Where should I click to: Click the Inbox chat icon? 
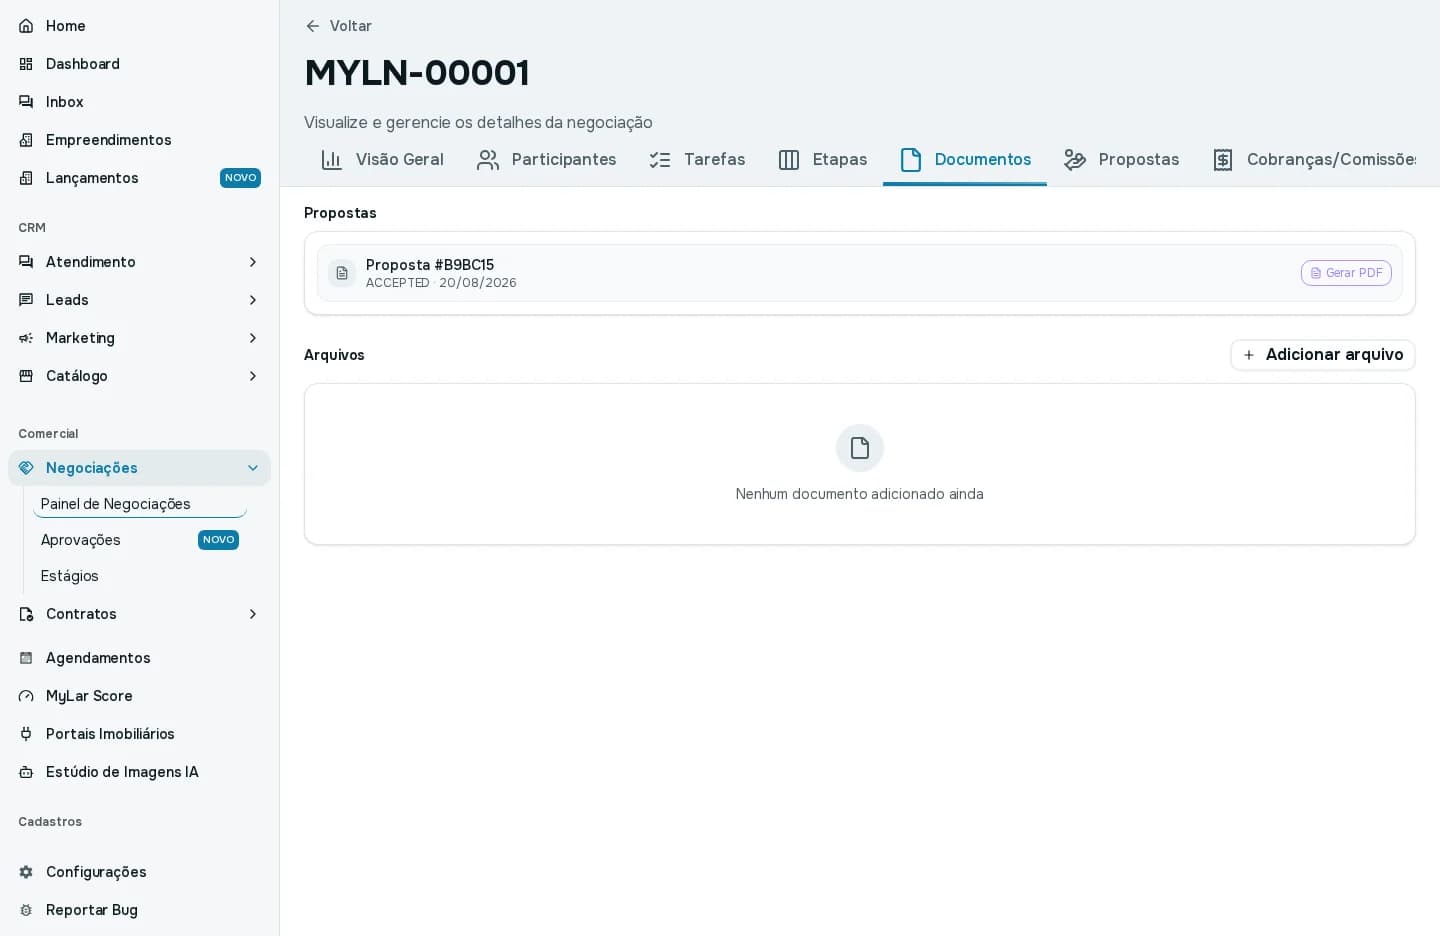(x=26, y=102)
